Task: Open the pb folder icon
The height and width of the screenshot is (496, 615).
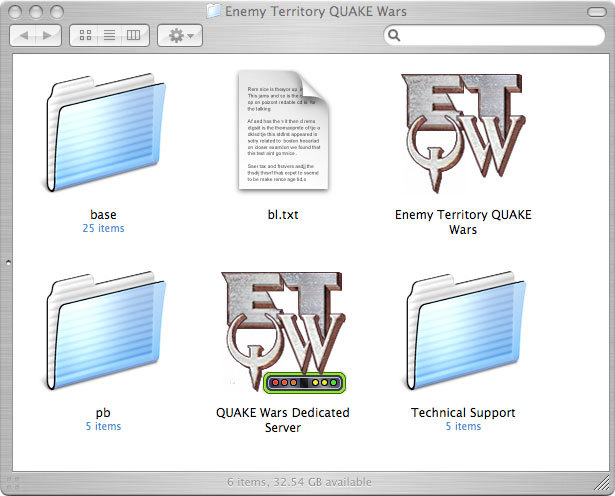Action: tap(104, 330)
